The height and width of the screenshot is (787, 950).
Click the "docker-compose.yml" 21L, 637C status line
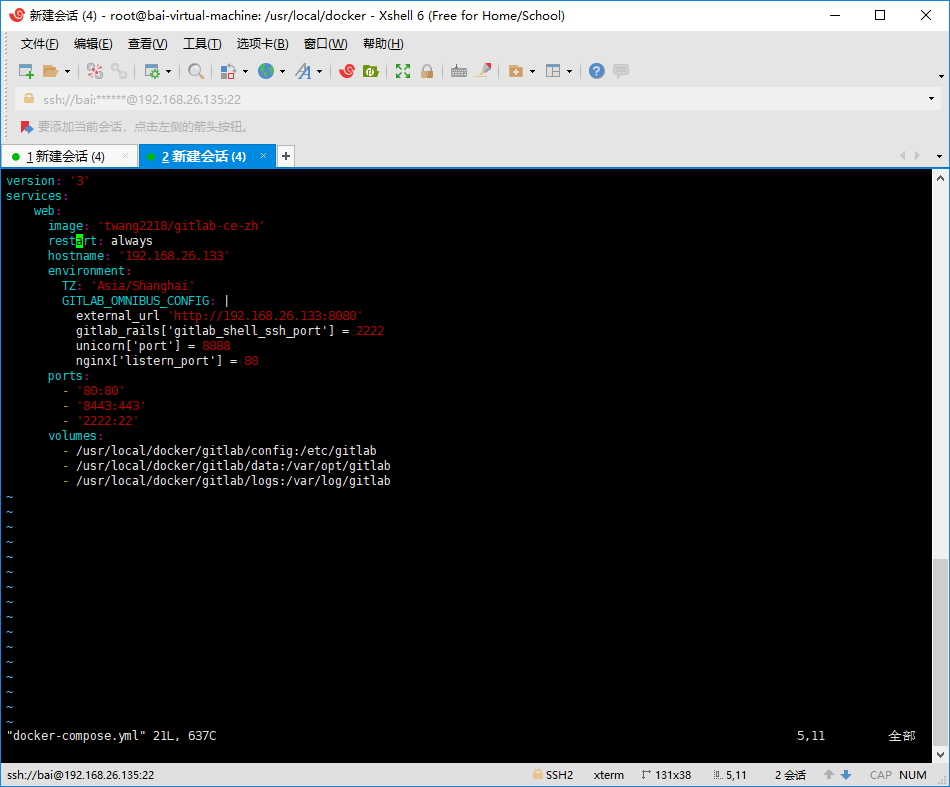point(111,736)
